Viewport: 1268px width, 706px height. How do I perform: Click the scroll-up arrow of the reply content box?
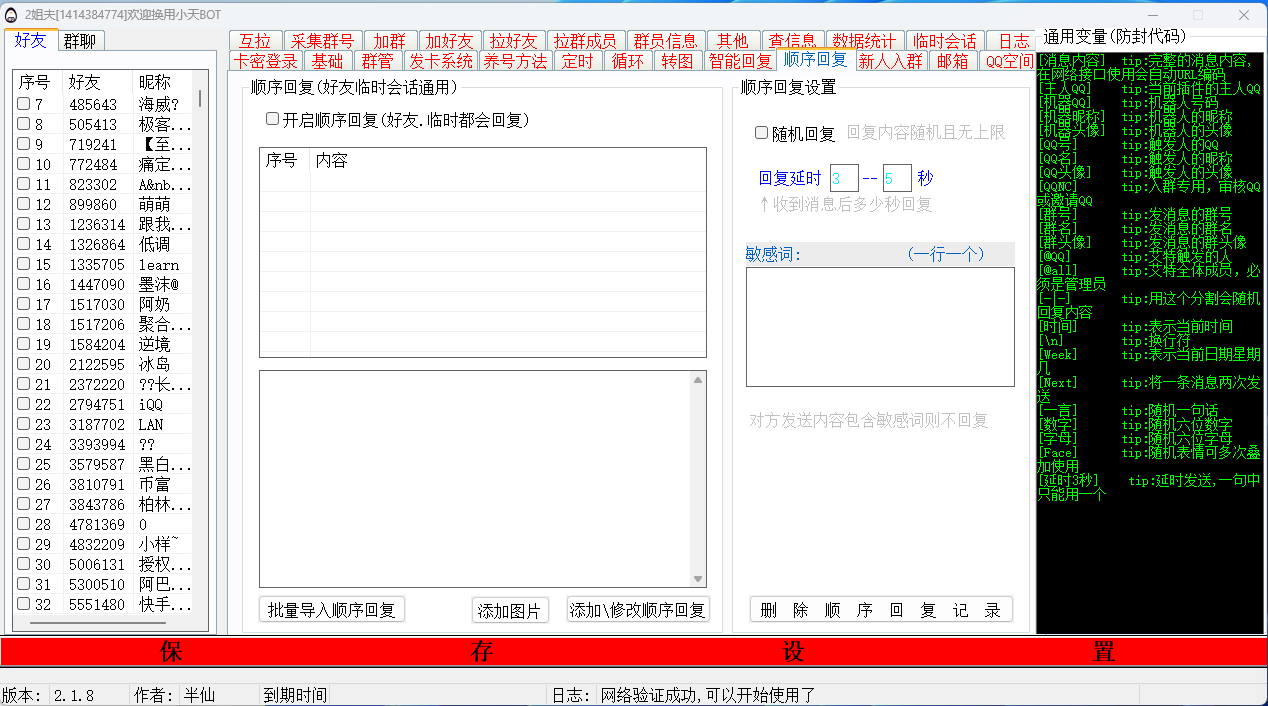tap(699, 379)
